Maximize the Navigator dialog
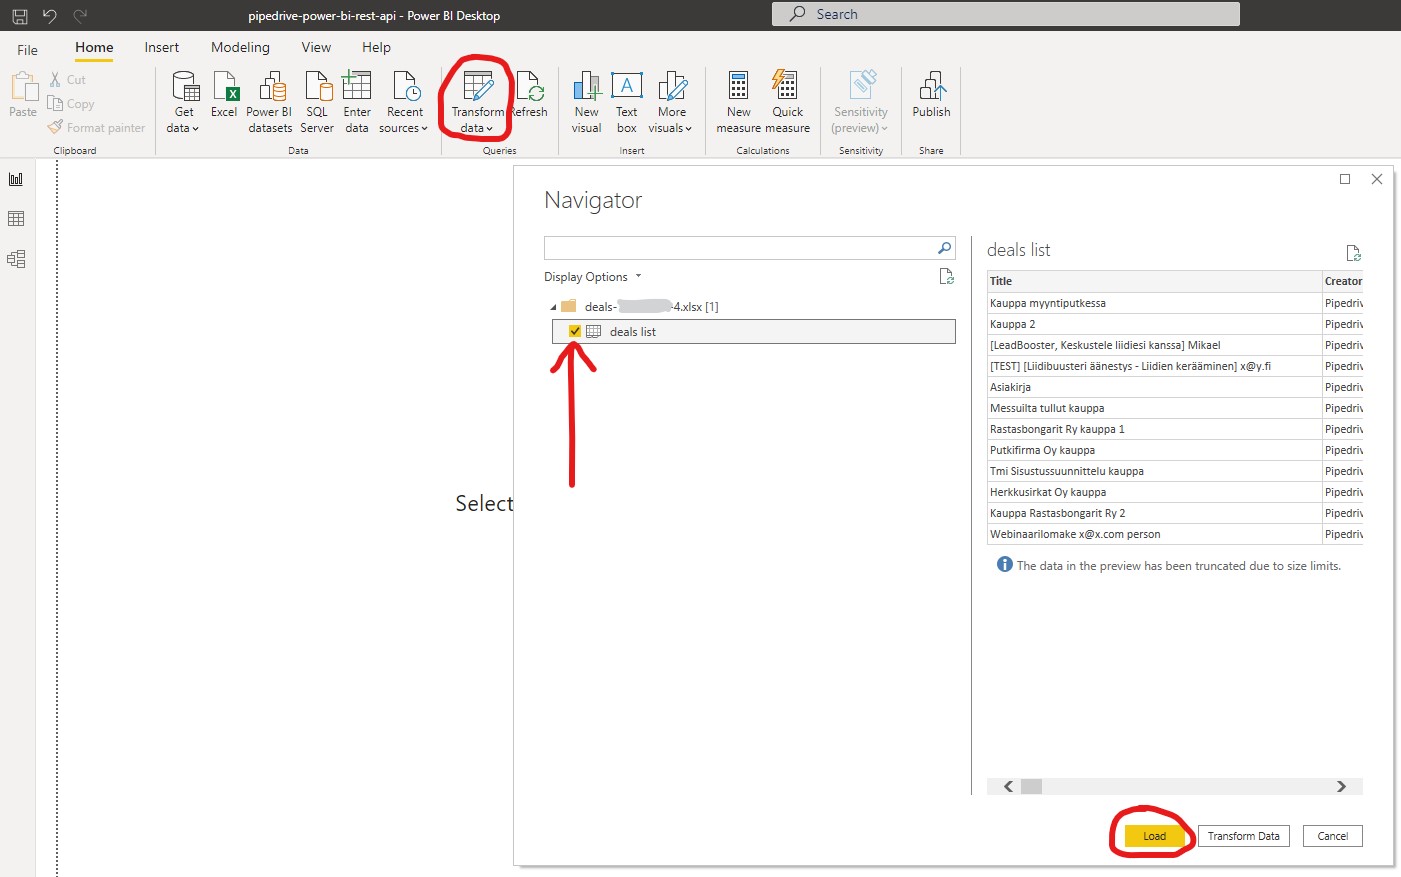The height and width of the screenshot is (877, 1401). 1345,179
